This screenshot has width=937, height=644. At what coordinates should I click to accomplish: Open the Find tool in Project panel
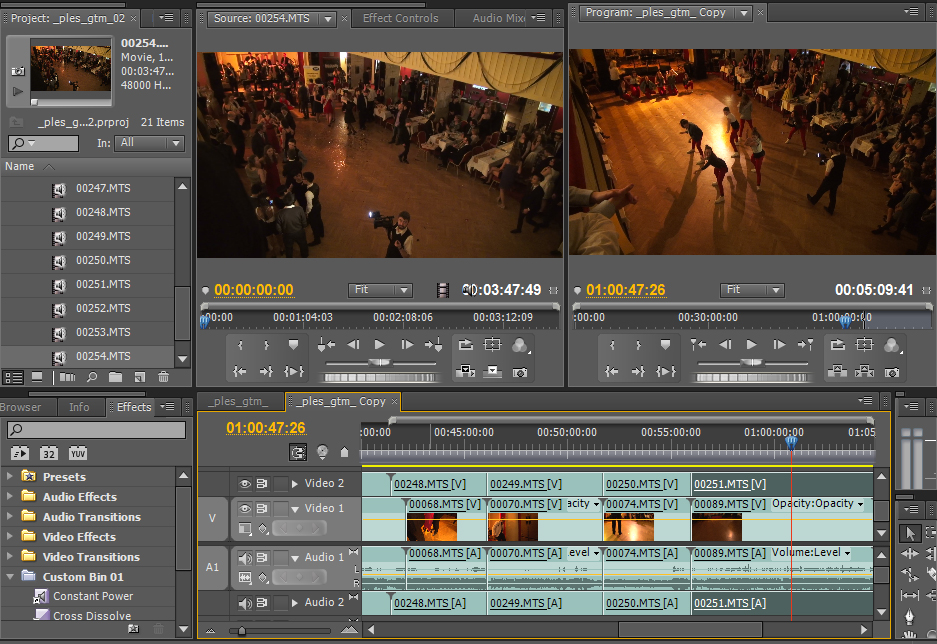[92, 378]
